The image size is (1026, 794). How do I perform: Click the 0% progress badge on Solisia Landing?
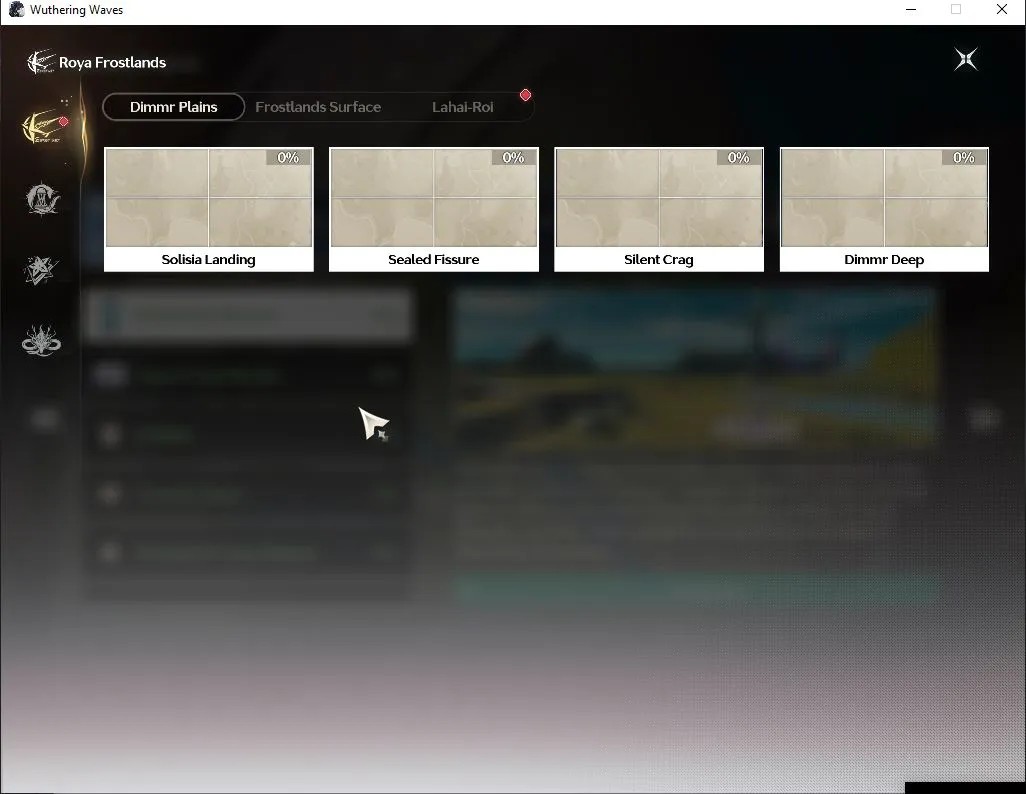tap(288, 157)
